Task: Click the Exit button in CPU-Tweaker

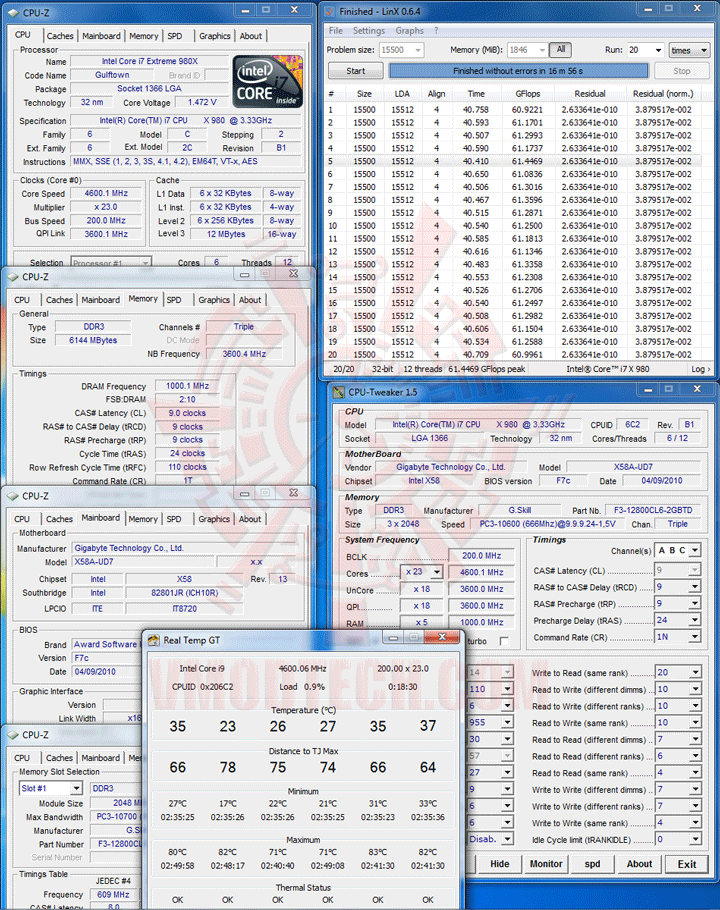Action: (x=687, y=864)
